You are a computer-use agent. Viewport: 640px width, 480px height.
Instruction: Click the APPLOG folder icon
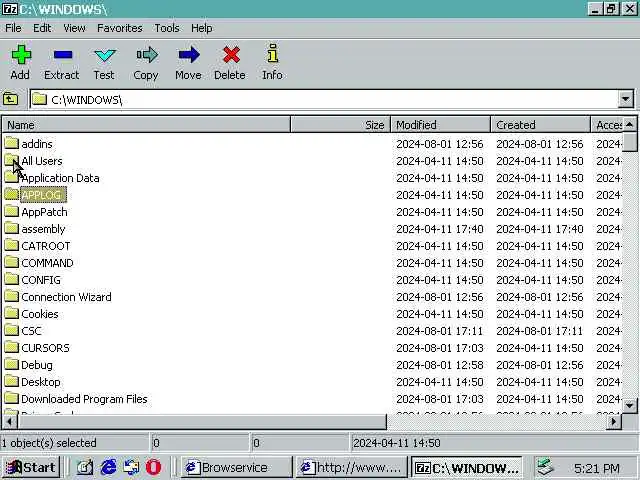[11, 194]
